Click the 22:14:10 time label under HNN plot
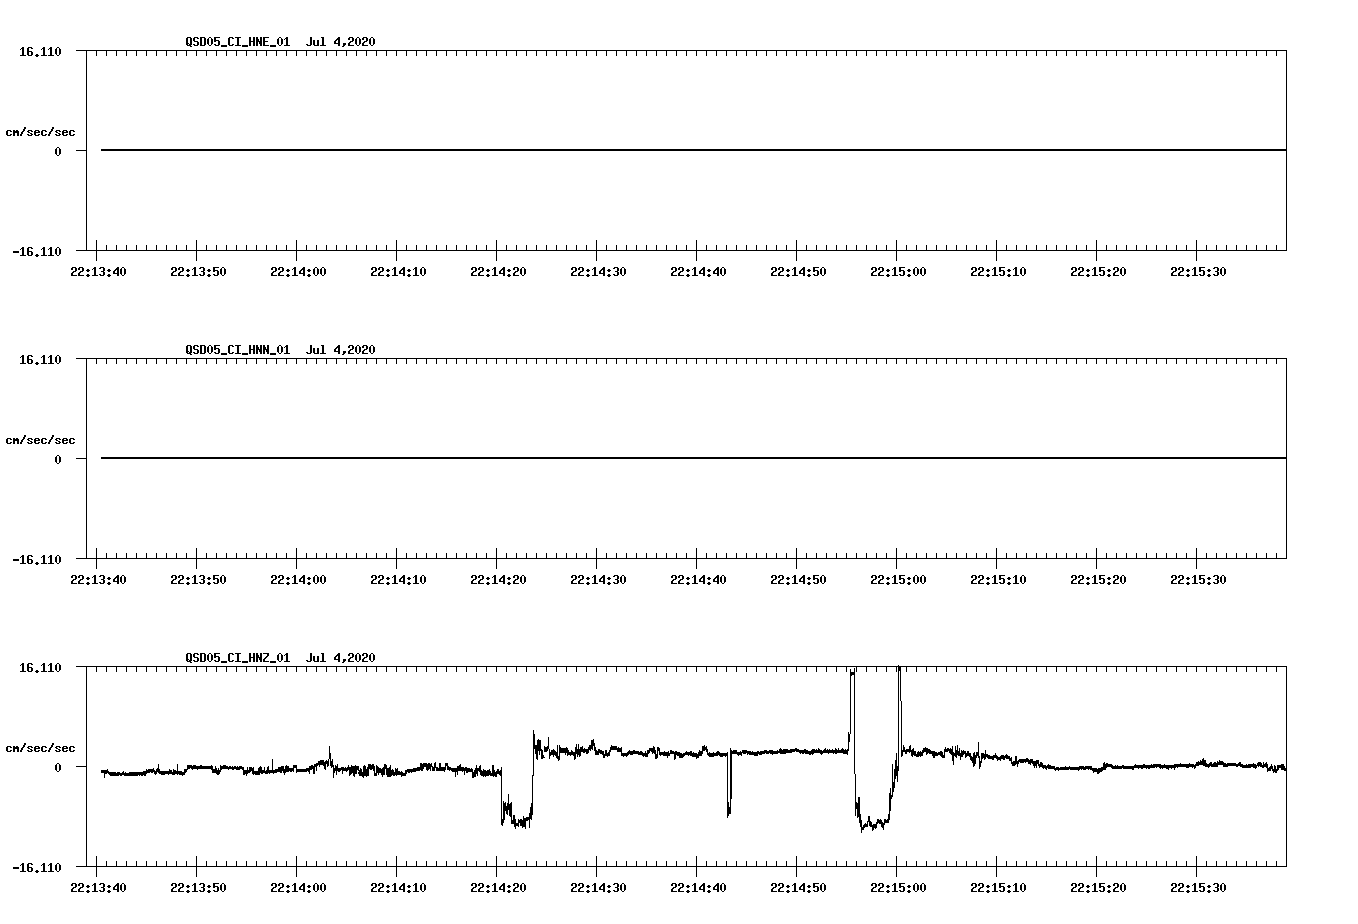The width and height of the screenshot is (1358, 924). point(398,579)
